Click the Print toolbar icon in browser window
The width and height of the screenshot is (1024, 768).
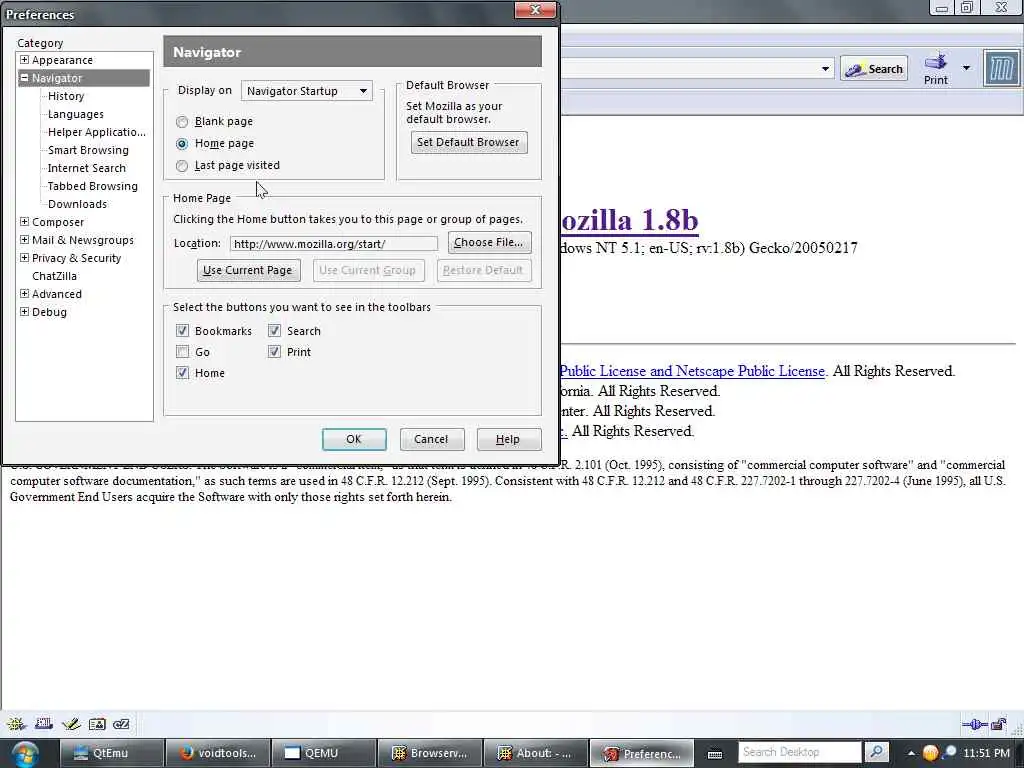pyautogui.click(x=935, y=69)
